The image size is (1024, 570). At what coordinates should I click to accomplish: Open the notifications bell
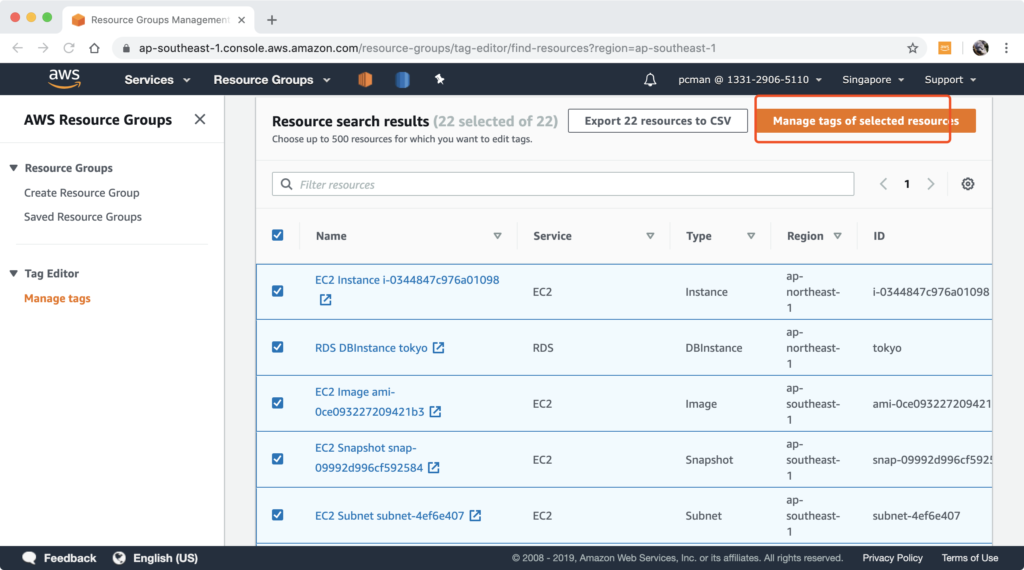tap(650, 80)
